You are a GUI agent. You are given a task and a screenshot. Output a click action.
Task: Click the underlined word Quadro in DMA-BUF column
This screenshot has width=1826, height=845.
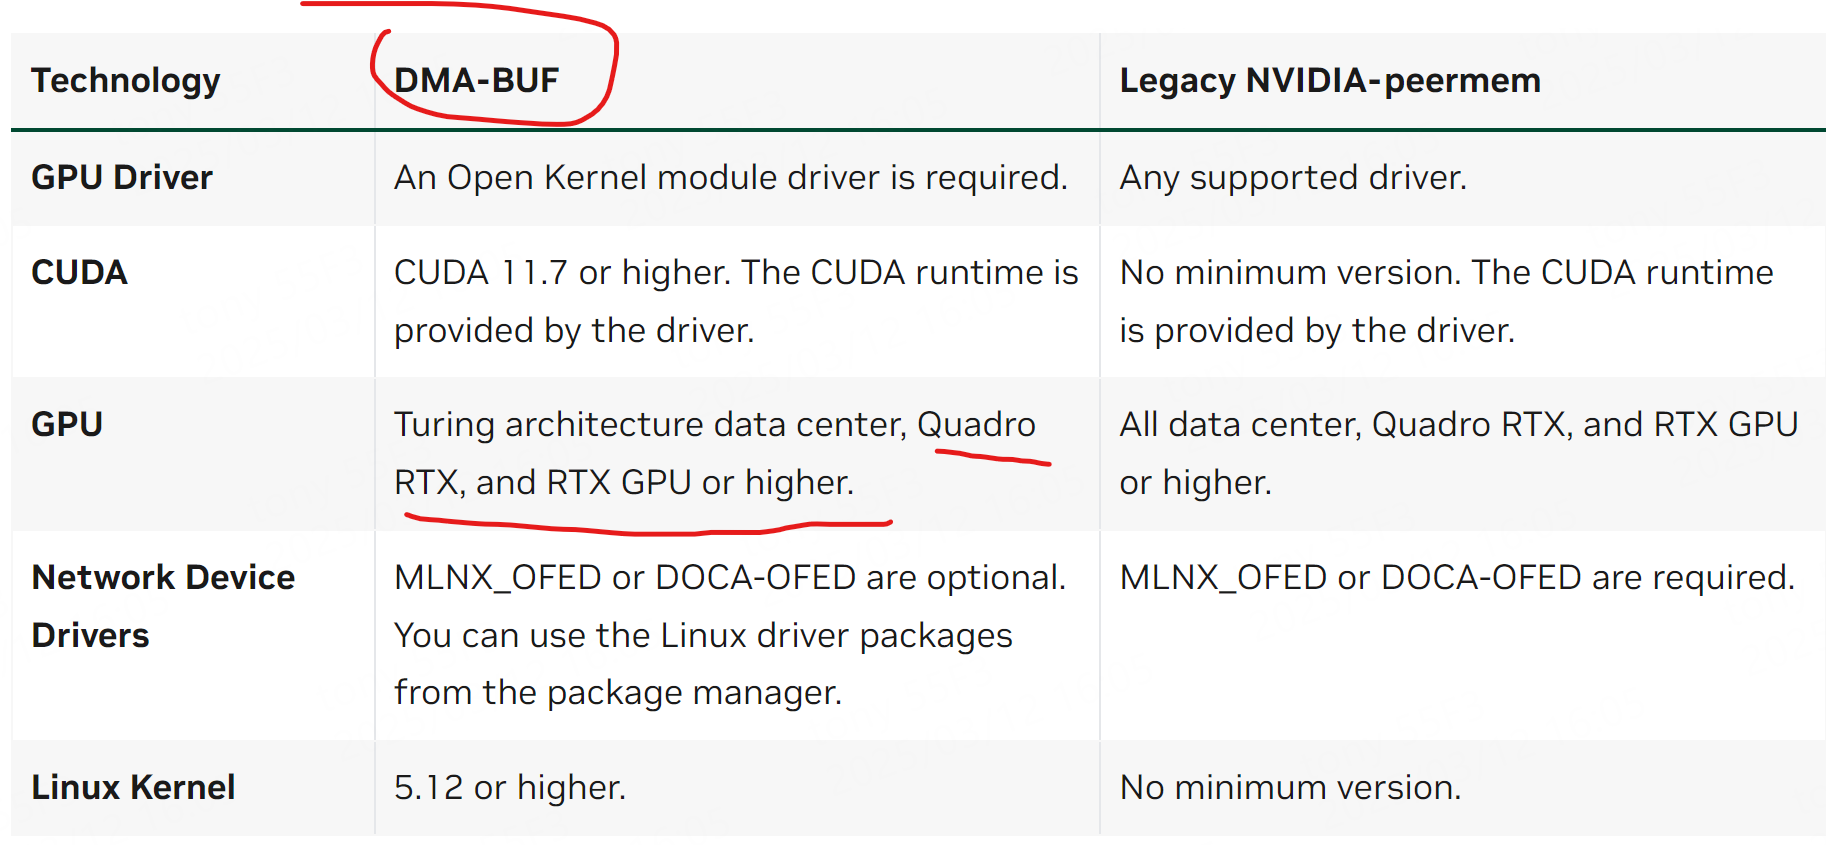[976, 425]
